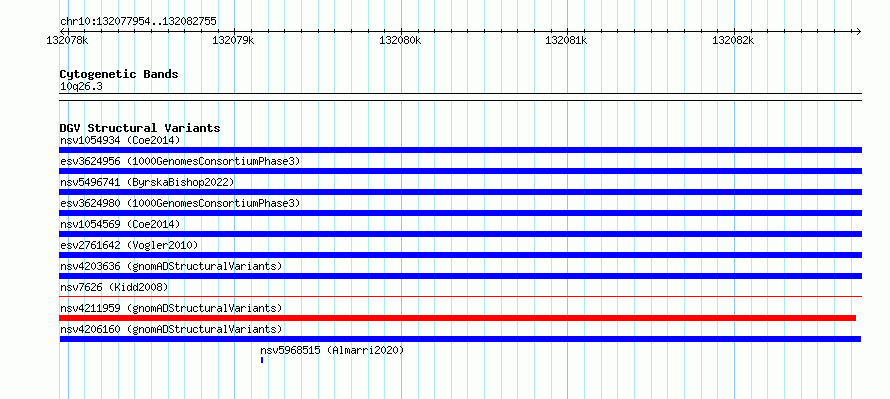Select the blue bar under nsv4206160
The width and height of the screenshot is (890, 399).
coord(460,339)
